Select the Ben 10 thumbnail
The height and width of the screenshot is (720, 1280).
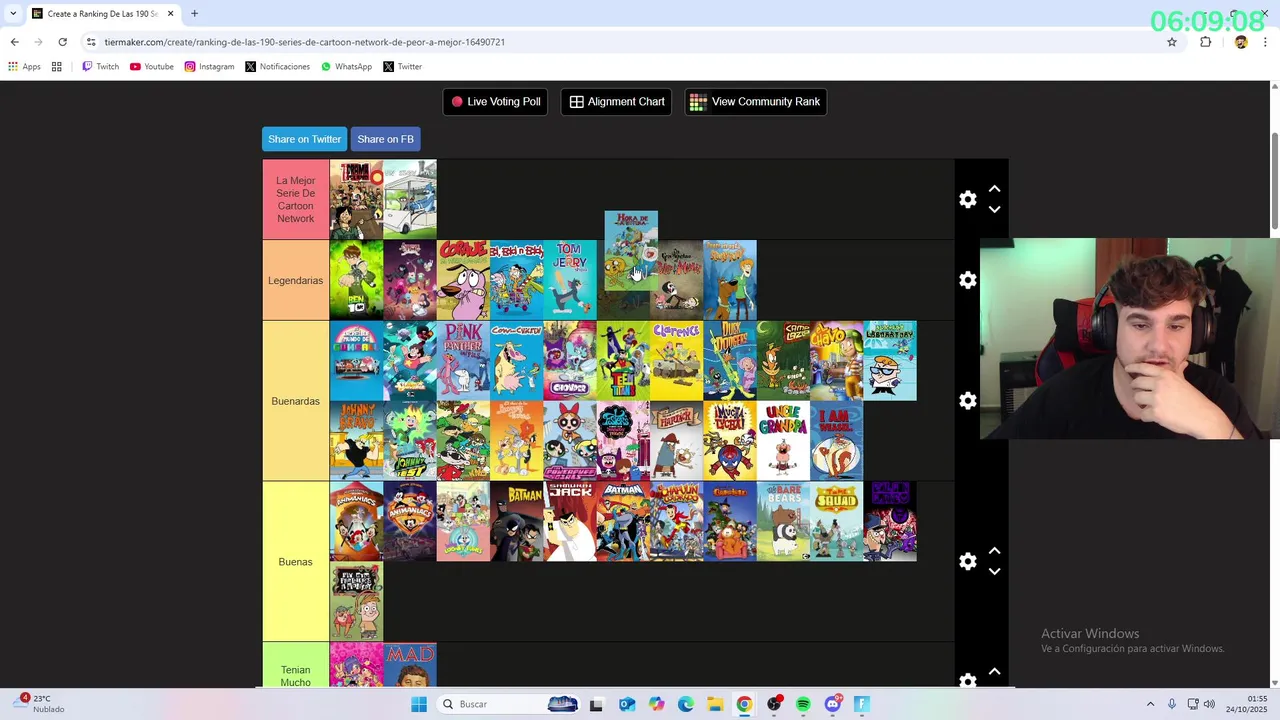point(356,280)
